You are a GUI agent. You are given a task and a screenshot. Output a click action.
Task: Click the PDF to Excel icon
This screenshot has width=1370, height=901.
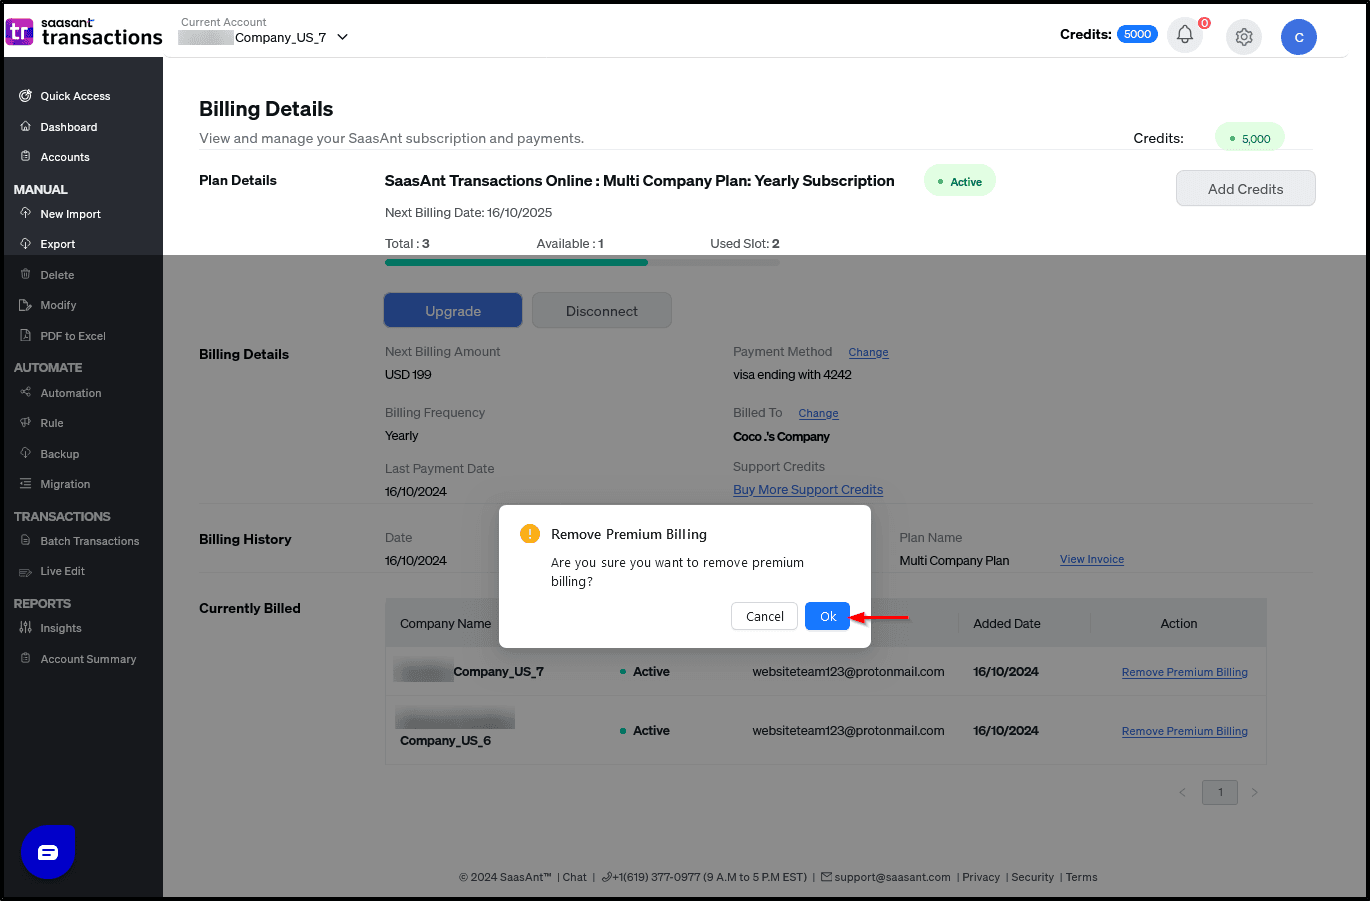pyautogui.click(x=25, y=335)
